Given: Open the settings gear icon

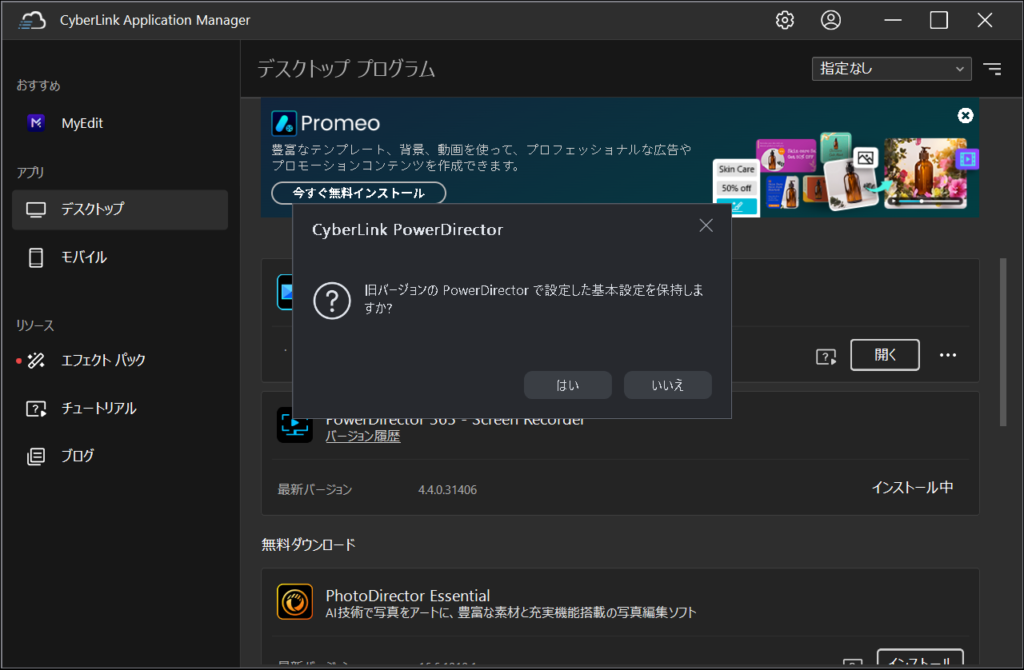Looking at the screenshot, I should point(784,20).
